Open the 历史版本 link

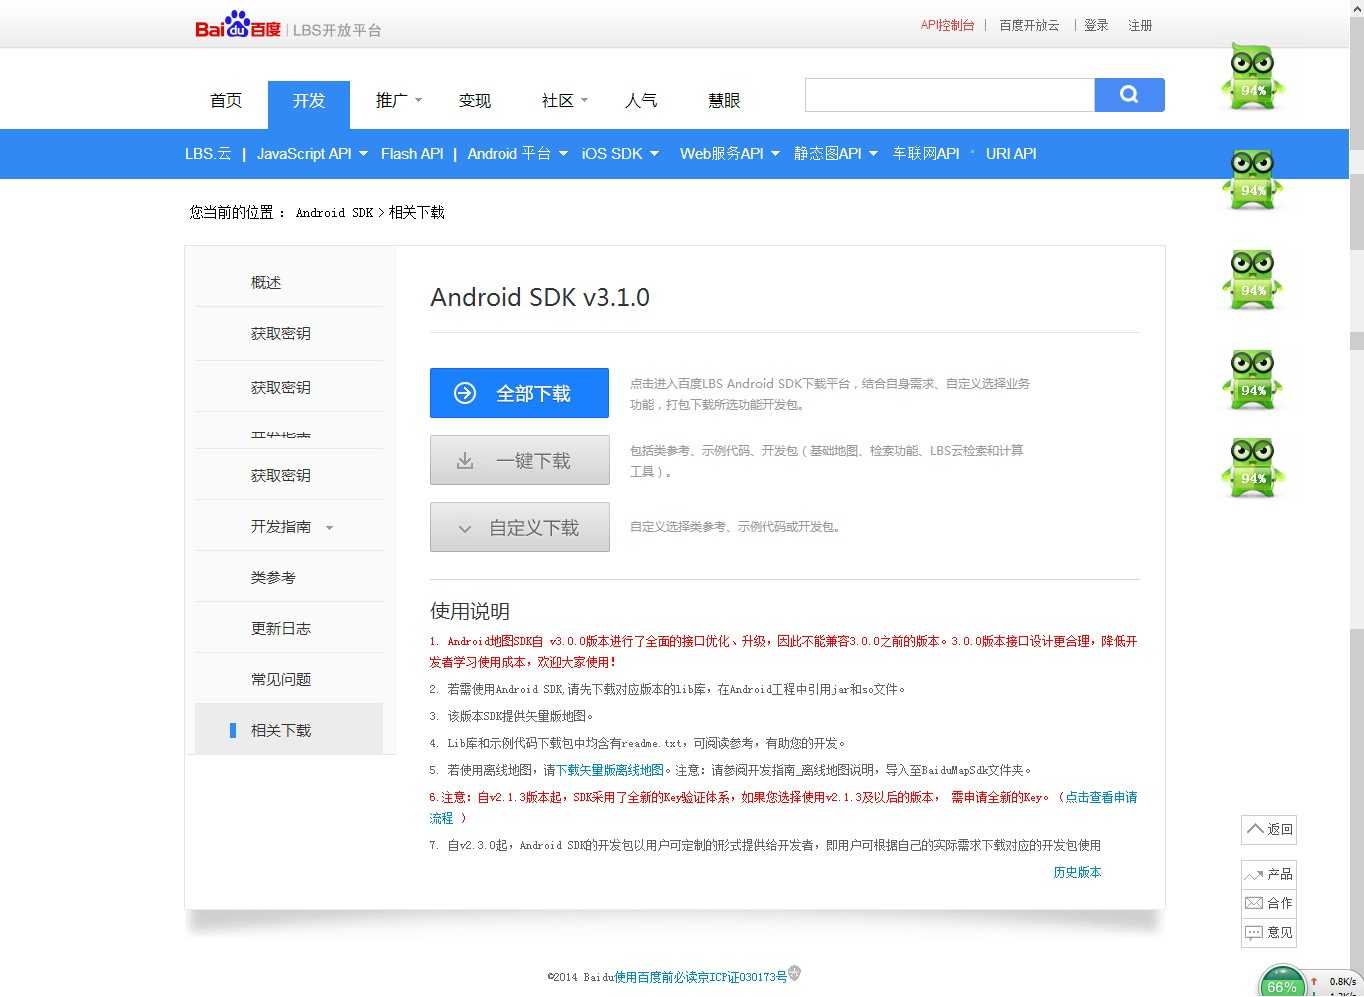click(1077, 872)
